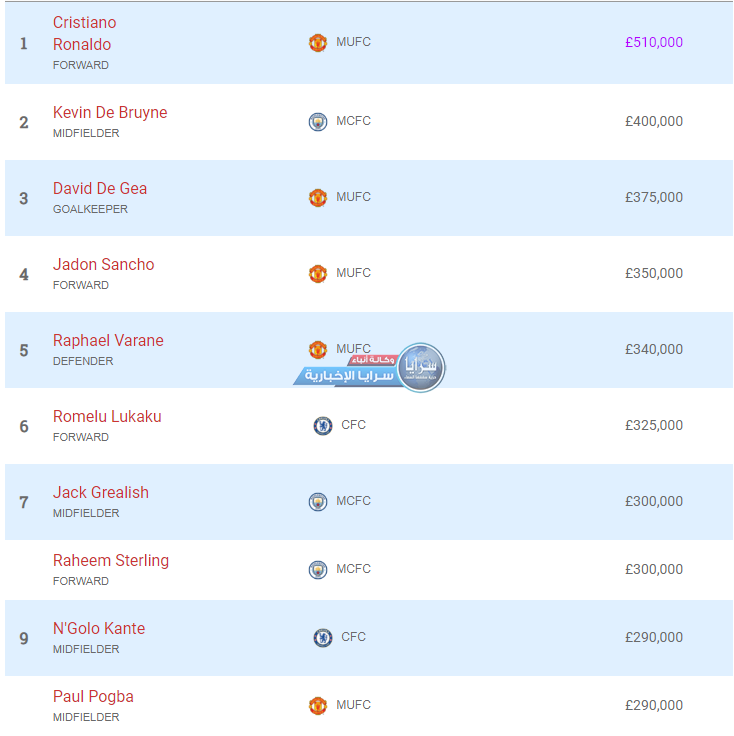Open N'Golo Kante's player page

click(x=99, y=629)
